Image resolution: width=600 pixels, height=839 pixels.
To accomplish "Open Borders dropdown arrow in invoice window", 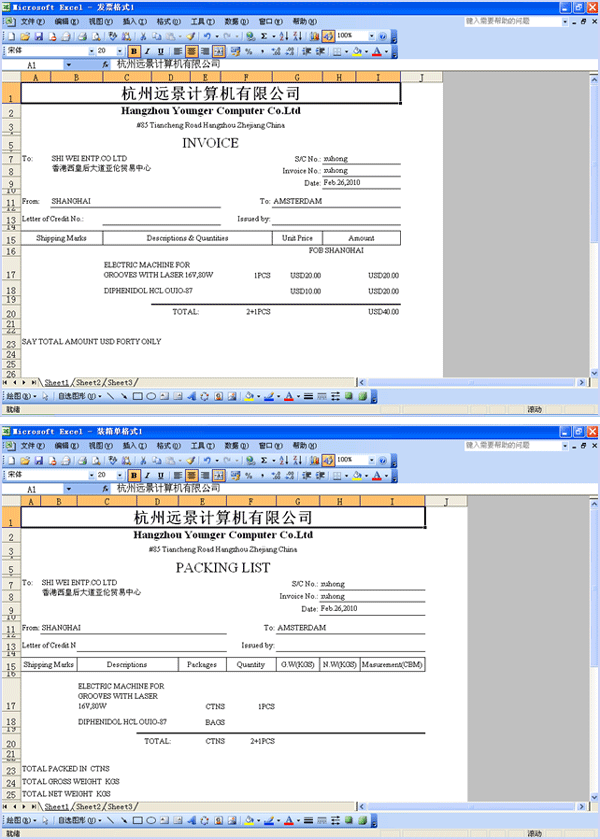I will coord(346,52).
